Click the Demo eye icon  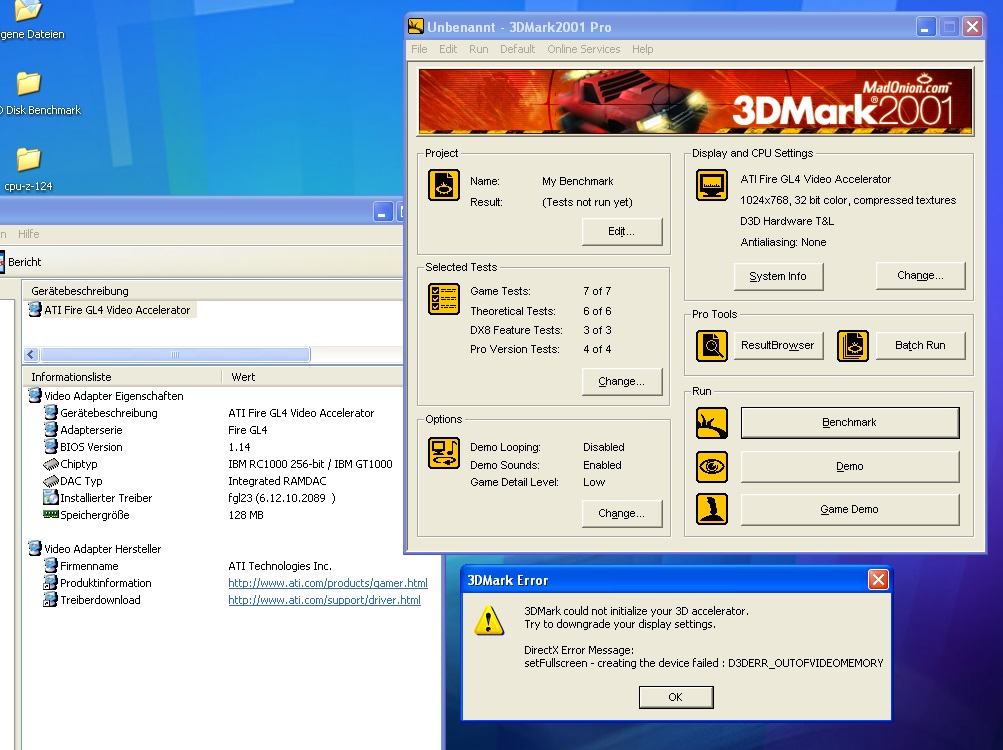pyautogui.click(x=711, y=467)
